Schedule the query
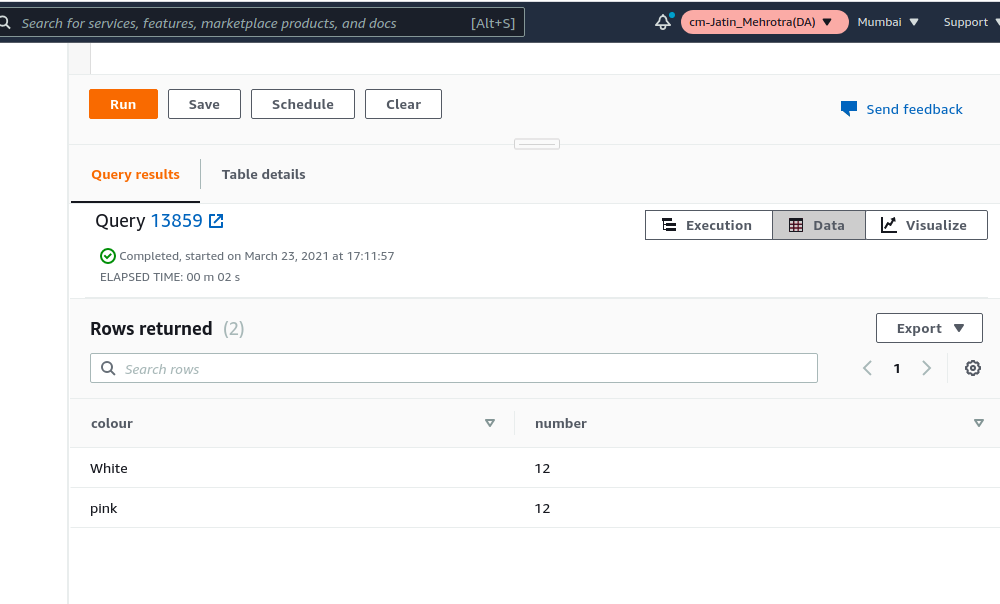 [x=303, y=104]
